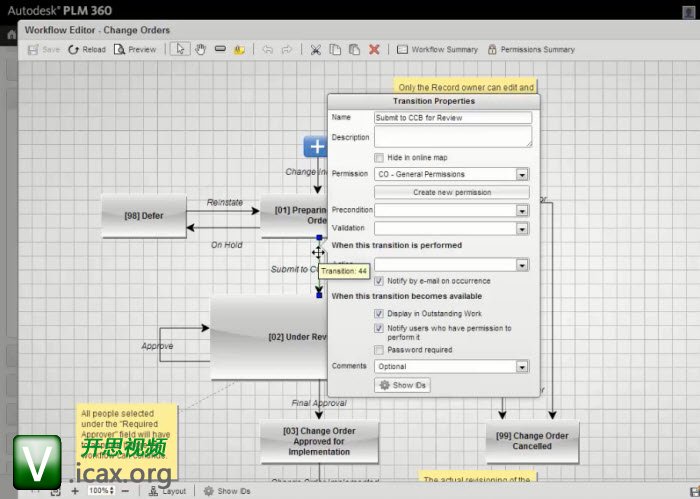Open Permissions Summary from the toolbar
Viewport: 700px width, 499px height.
[x=530, y=49]
